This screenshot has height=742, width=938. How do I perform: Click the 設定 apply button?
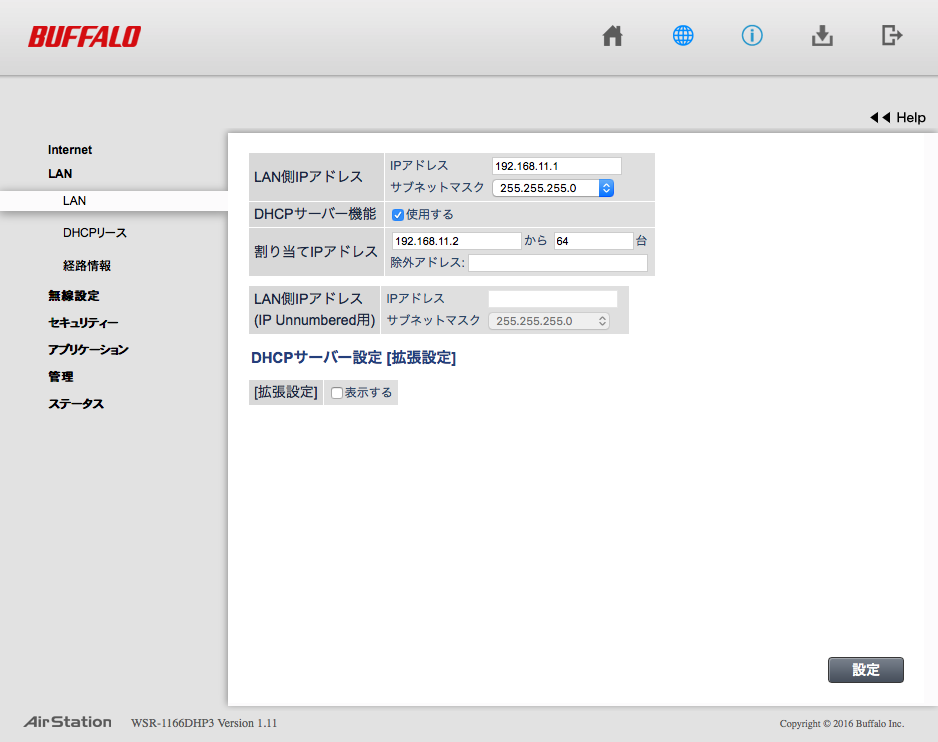click(866, 670)
